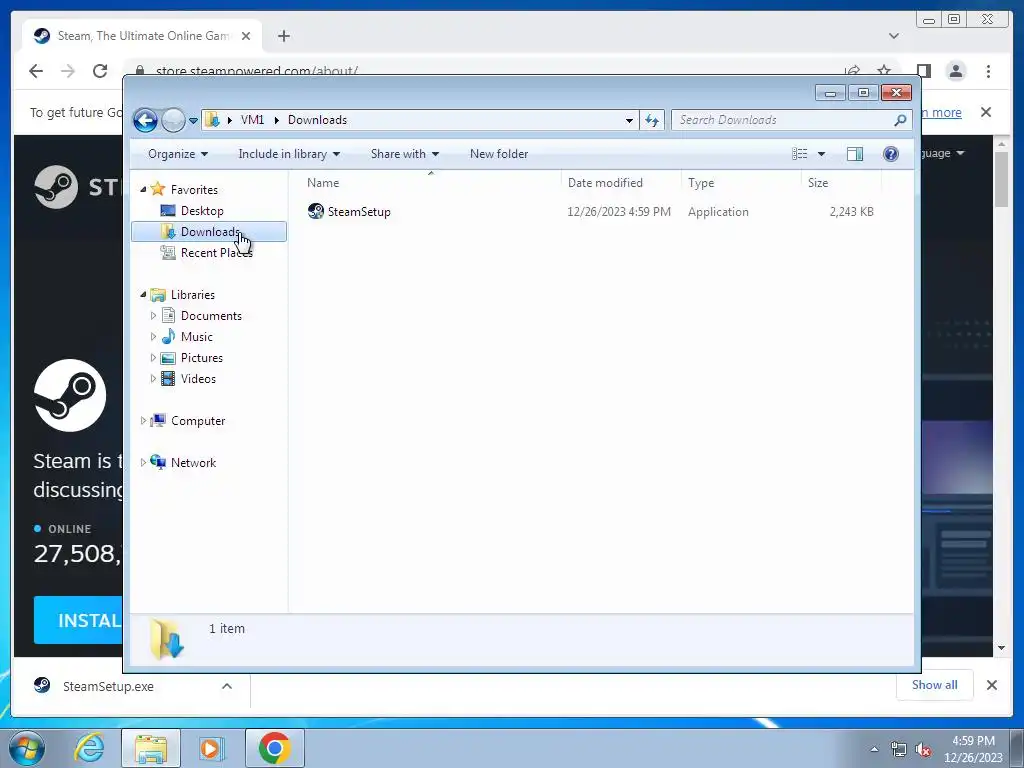
Task: Focus the Search Downloads field
Action: [x=791, y=120]
